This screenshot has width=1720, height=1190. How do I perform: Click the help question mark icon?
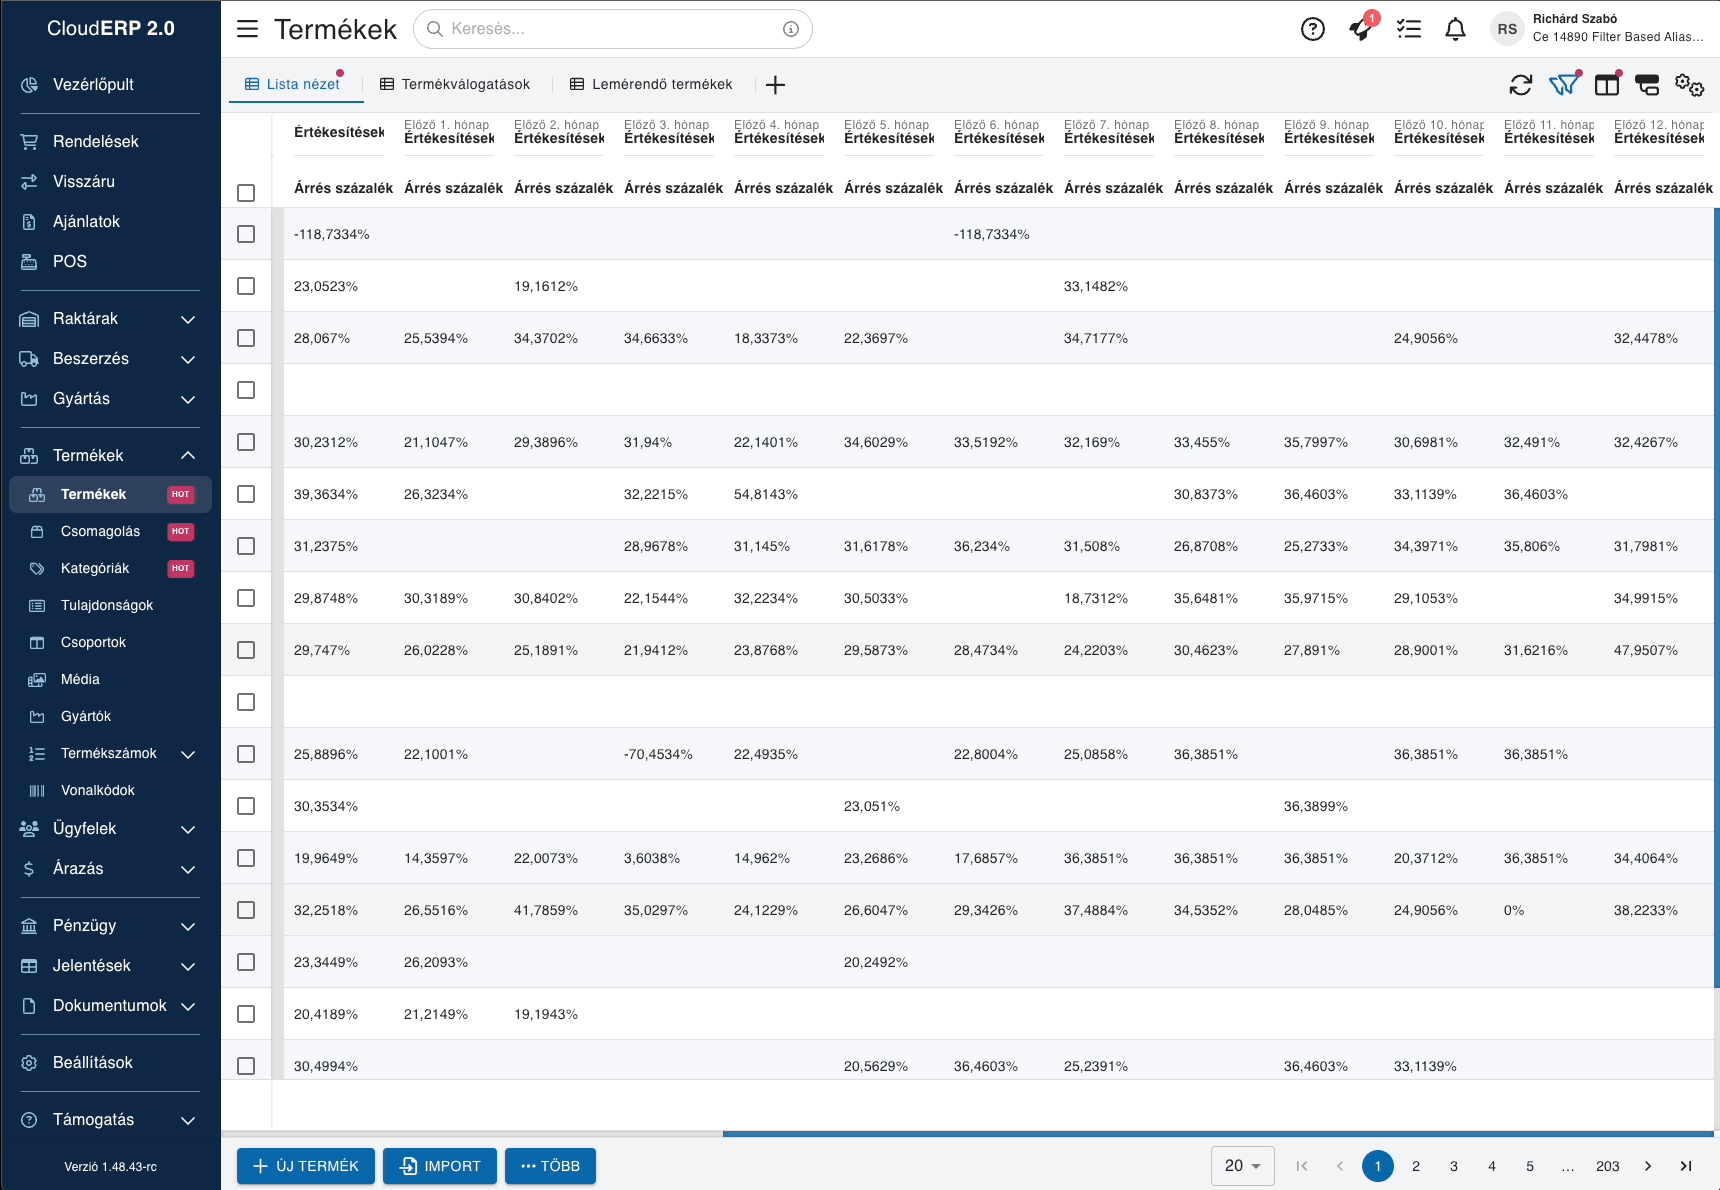(x=1313, y=29)
